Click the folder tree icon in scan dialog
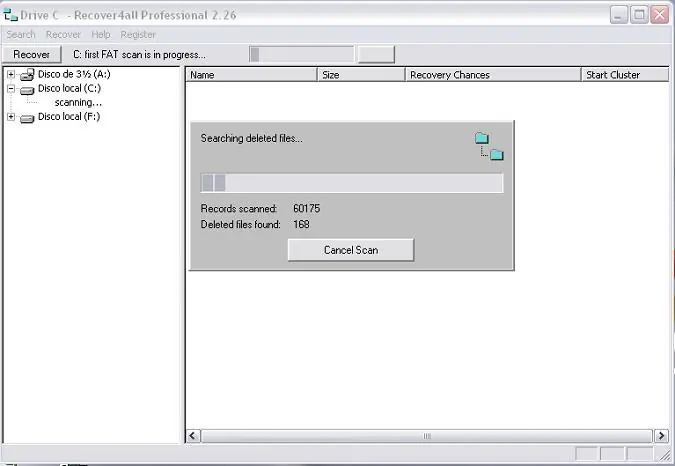This screenshot has width=675, height=466. click(x=489, y=146)
